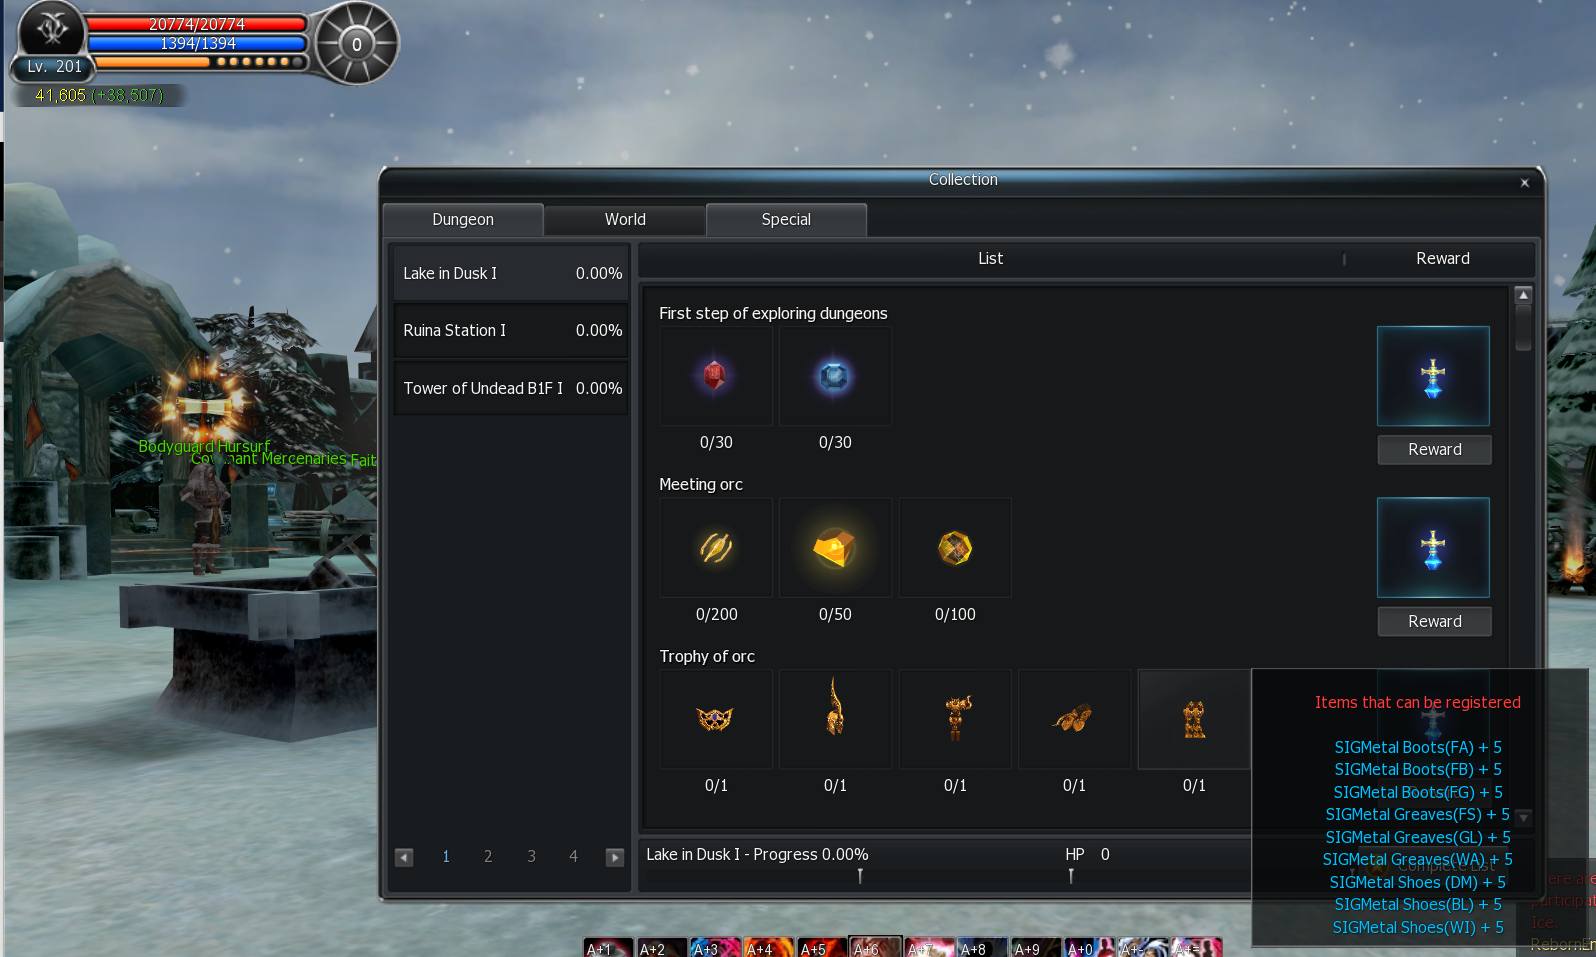Open collection list page 4
The width and height of the screenshot is (1596, 957).
(573, 856)
